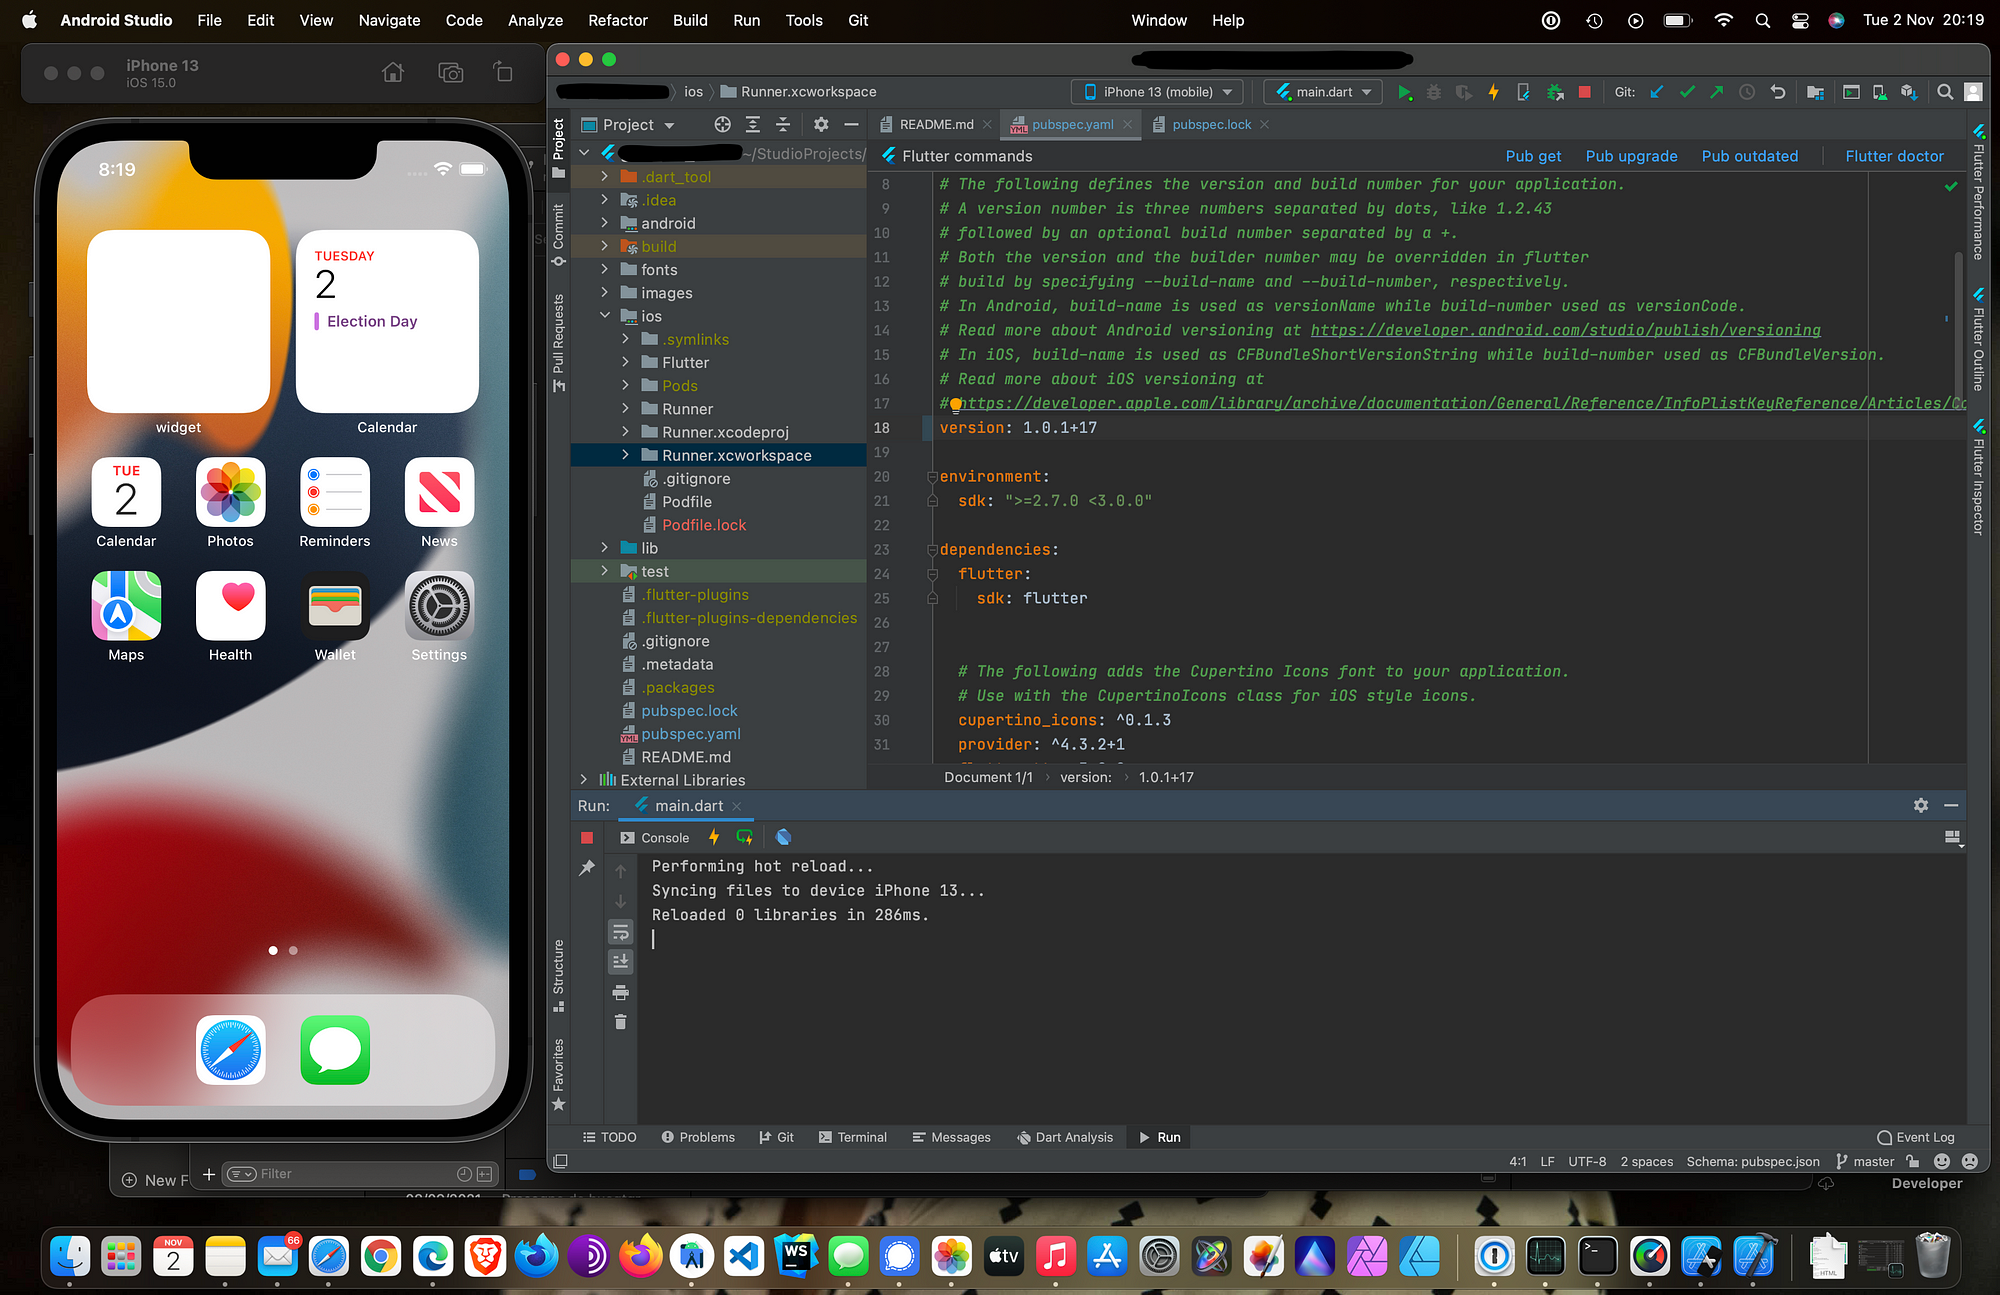
Task: Click Pub outdated link
Action: click(1749, 156)
